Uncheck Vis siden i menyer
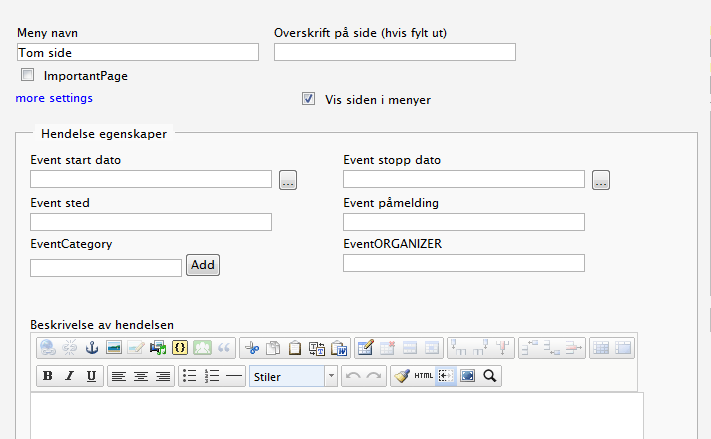This screenshot has height=439, width=711. [309, 99]
